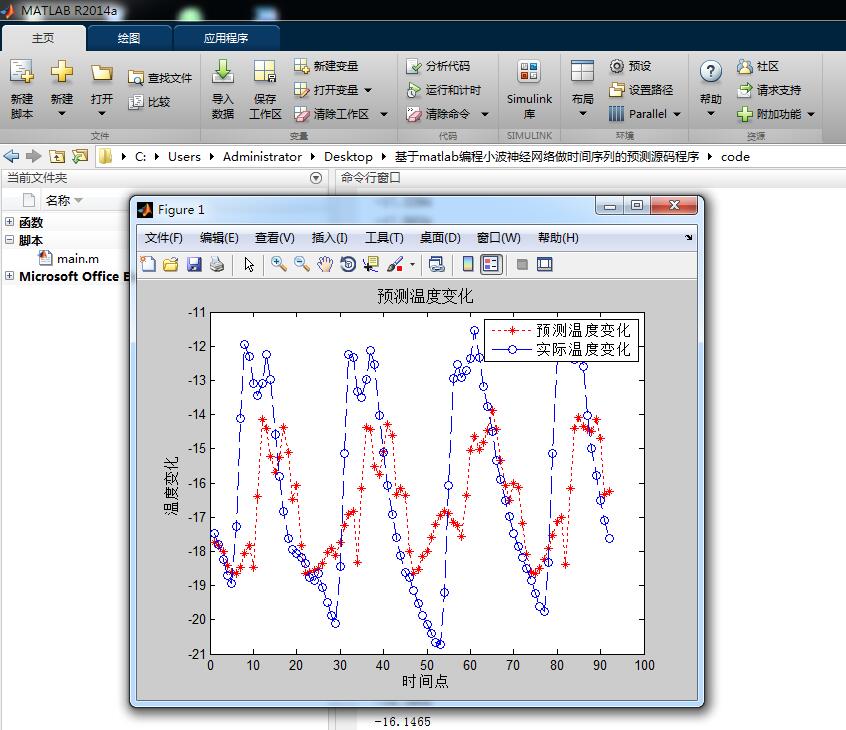Open Clear Commands (清除命令) dropdown
Image resolution: width=846 pixels, height=730 pixels.
pyautogui.click(x=485, y=114)
